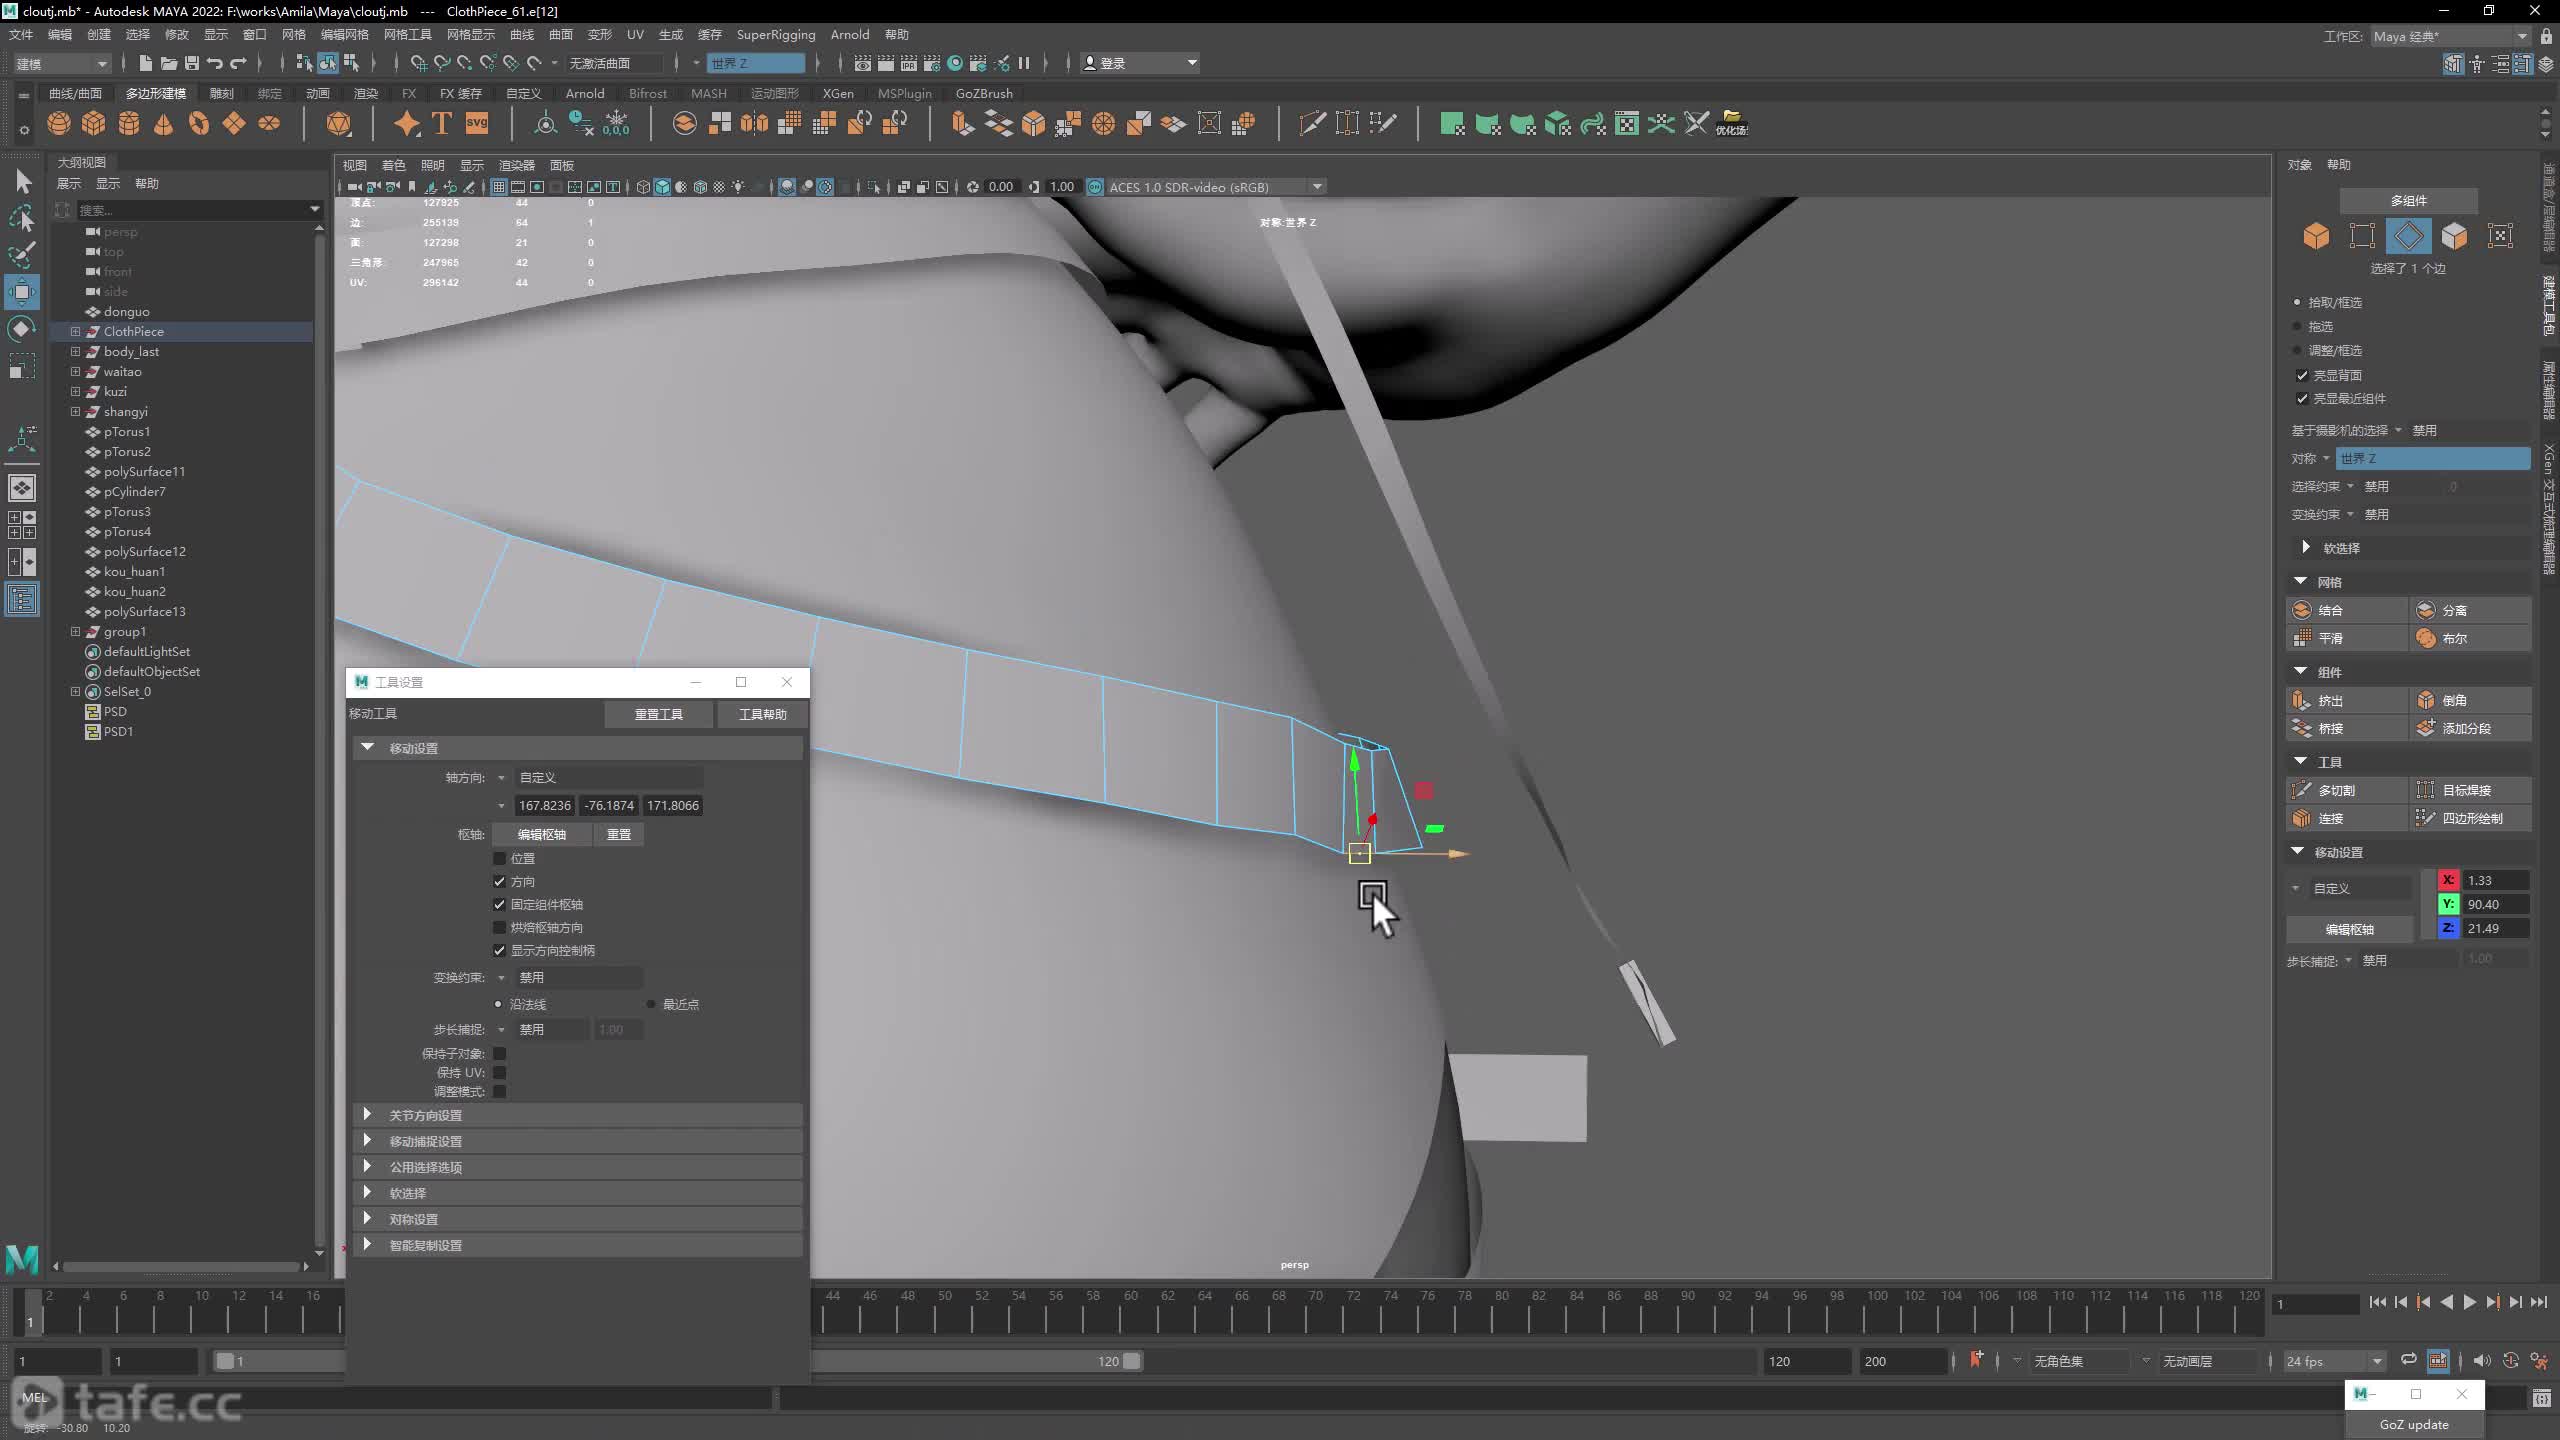The width and height of the screenshot is (2560, 1440).
Task: Switch to object selection cube icon
Action: (2316, 236)
